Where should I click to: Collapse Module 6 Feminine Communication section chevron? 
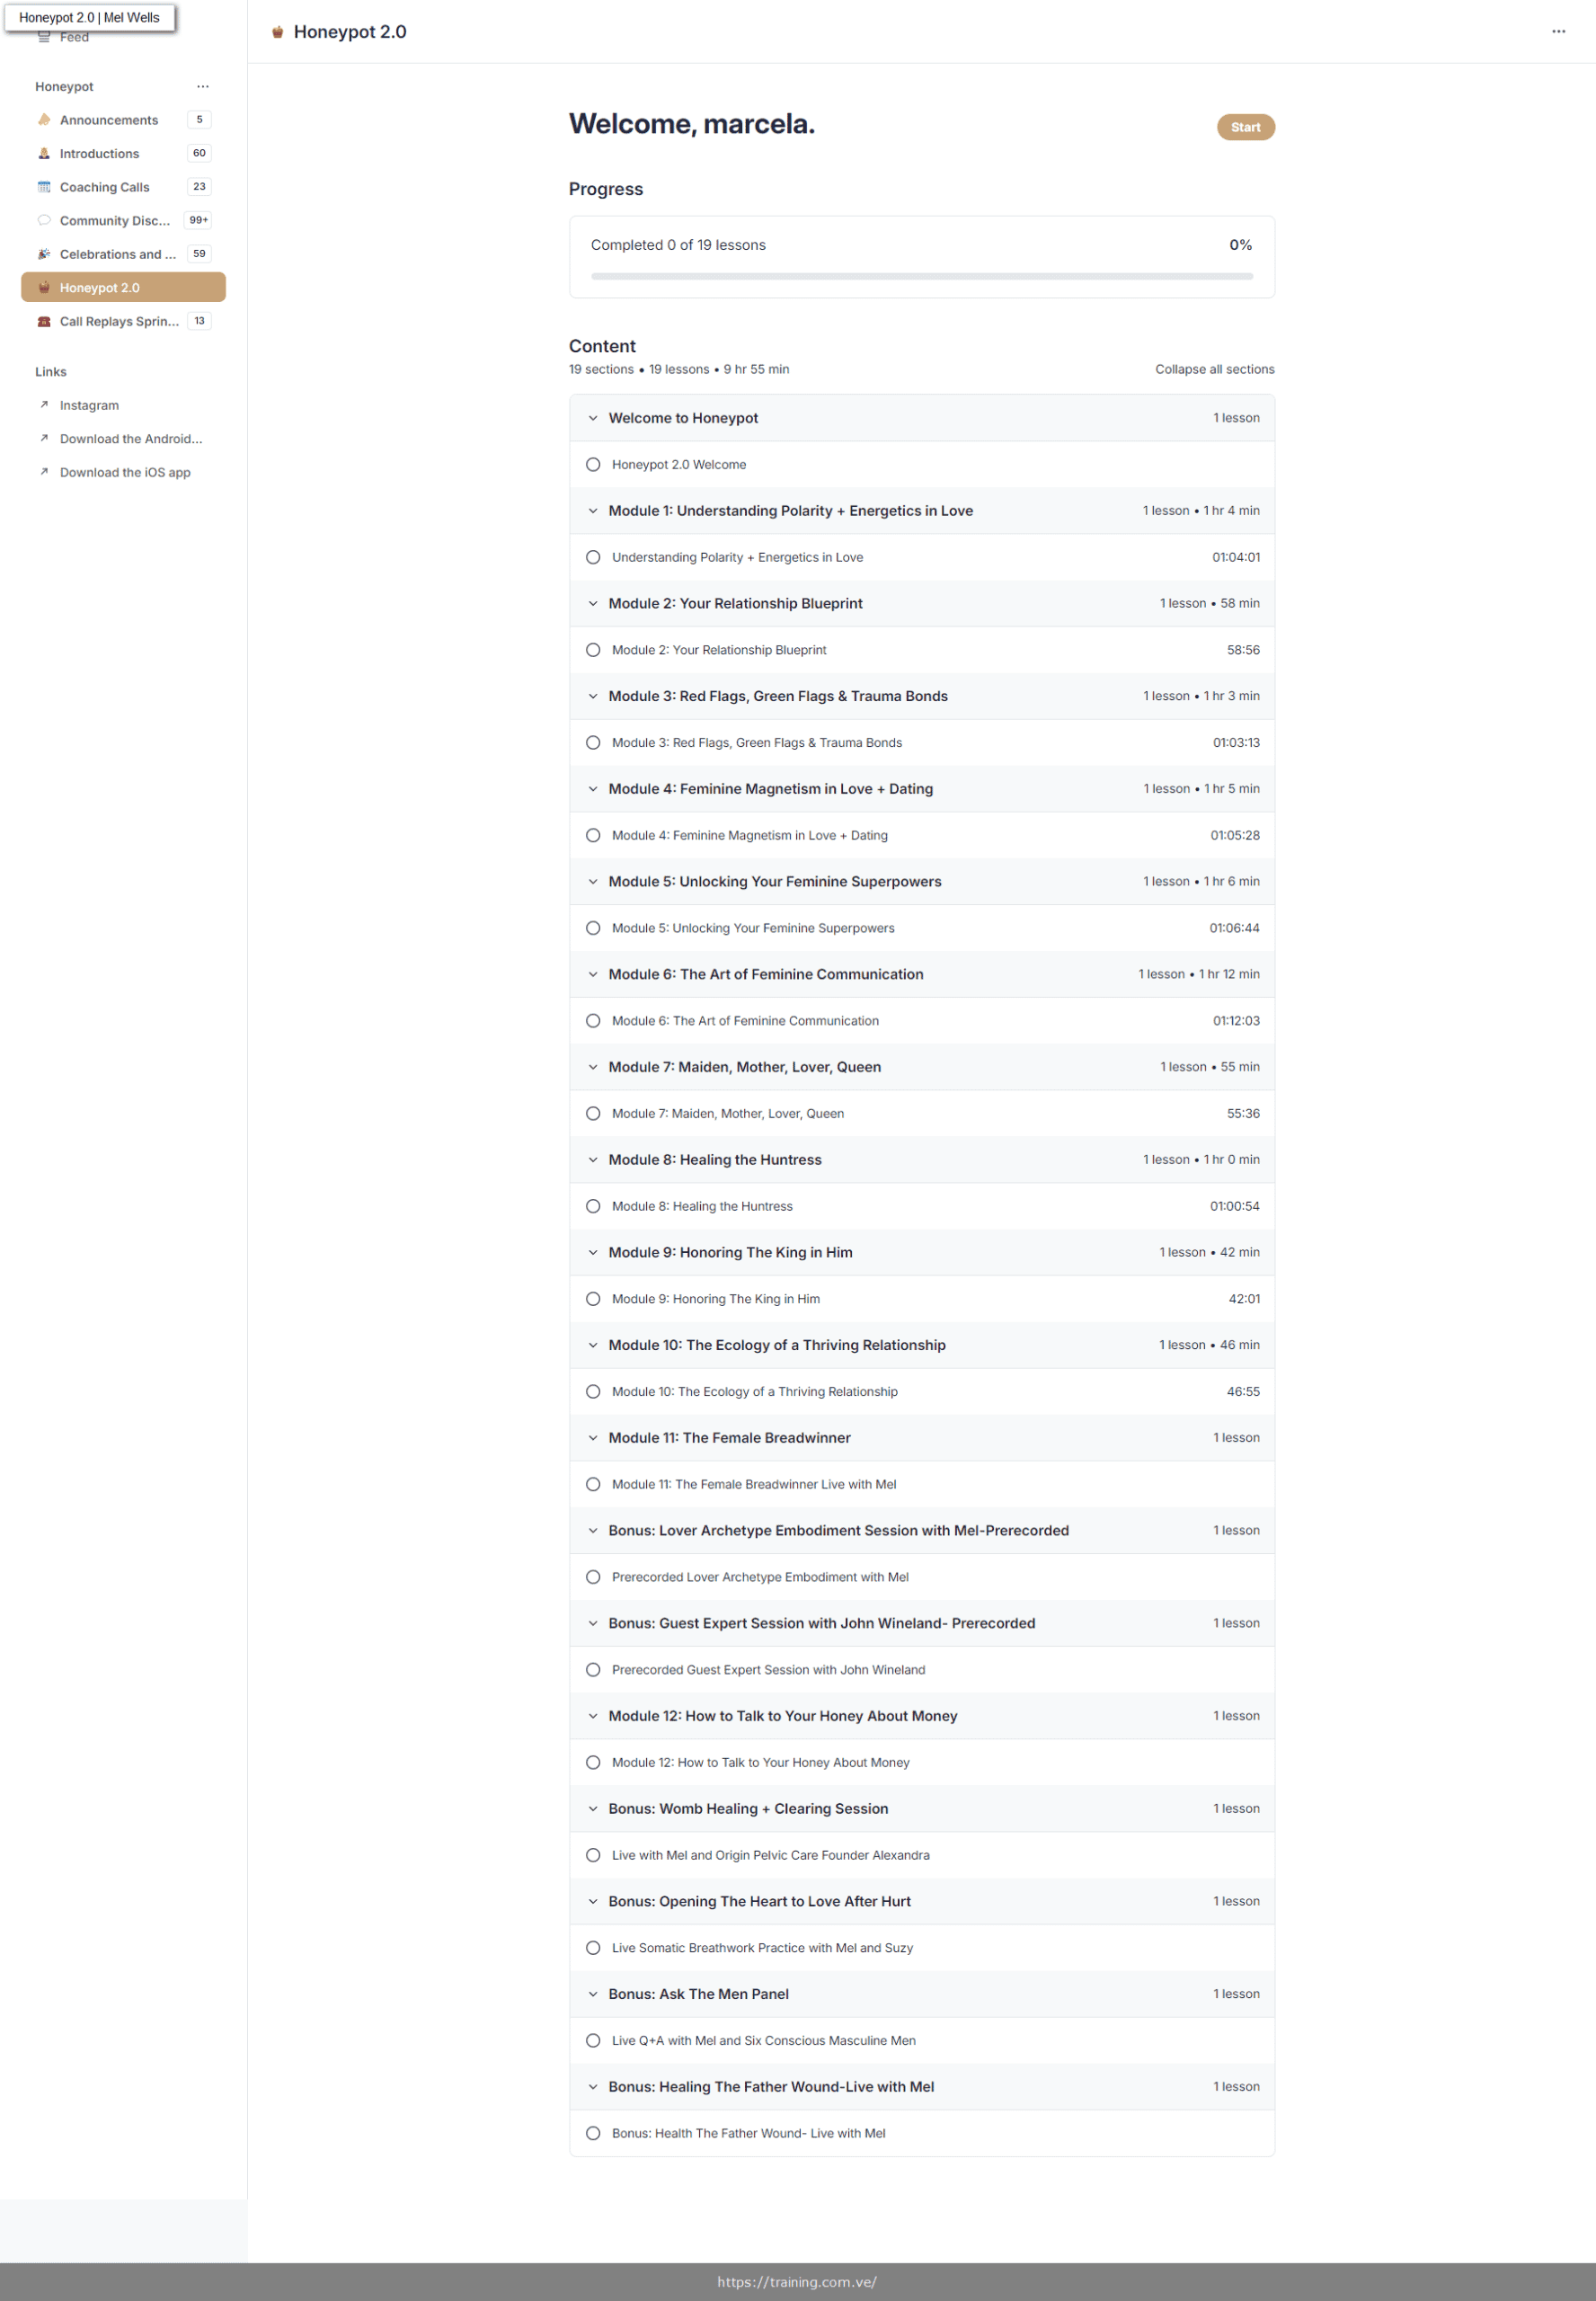tap(593, 974)
